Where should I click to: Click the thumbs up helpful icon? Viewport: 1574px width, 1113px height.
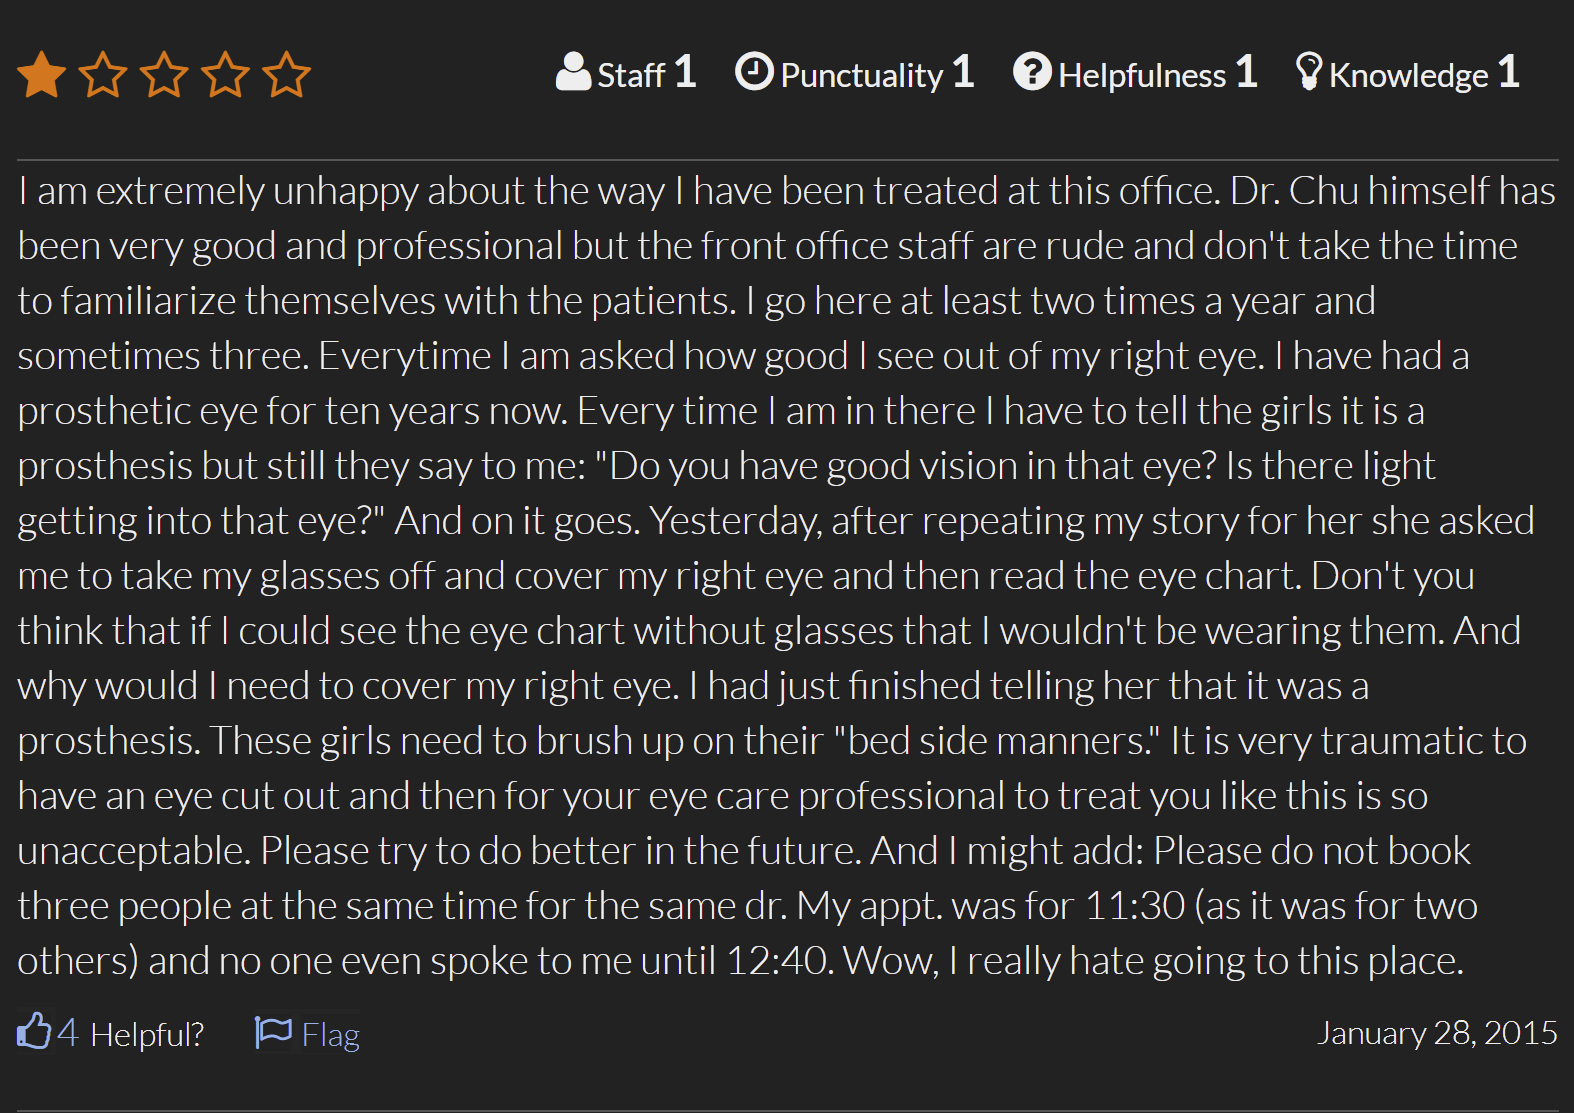[x=34, y=1031]
